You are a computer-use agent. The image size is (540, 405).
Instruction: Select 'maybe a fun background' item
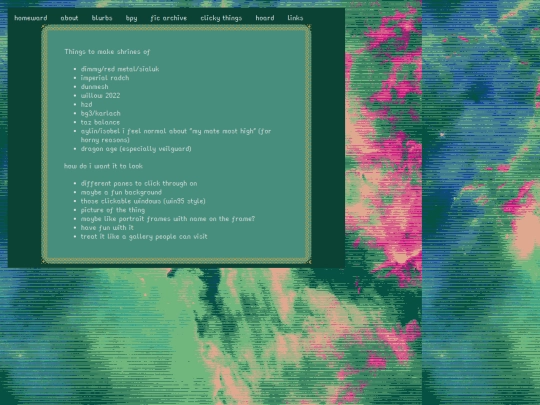(x=121, y=192)
